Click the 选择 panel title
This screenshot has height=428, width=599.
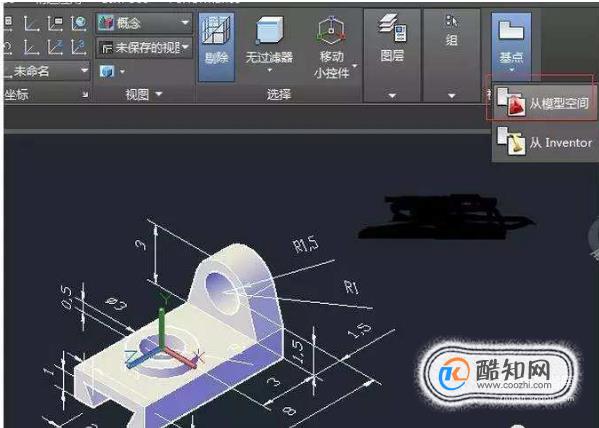(x=279, y=94)
